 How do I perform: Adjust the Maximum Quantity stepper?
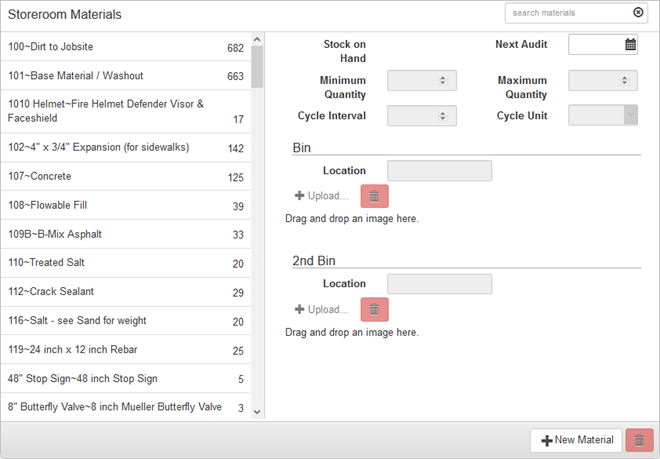[624, 81]
